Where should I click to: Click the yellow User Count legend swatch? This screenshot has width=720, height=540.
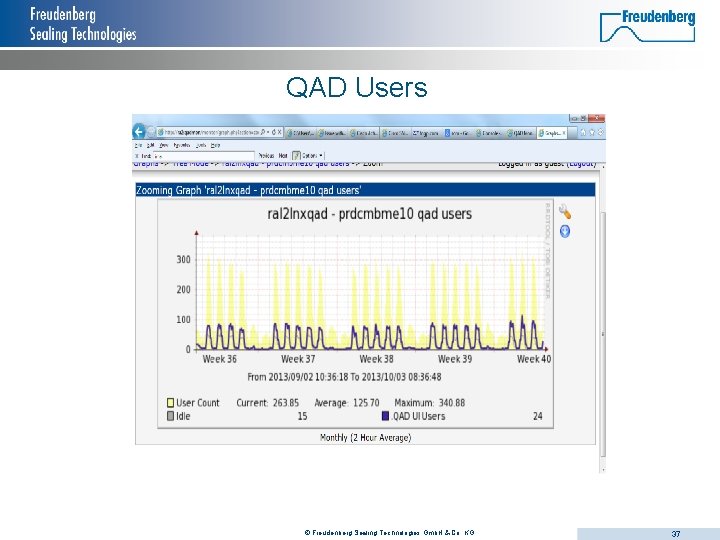tap(170, 403)
